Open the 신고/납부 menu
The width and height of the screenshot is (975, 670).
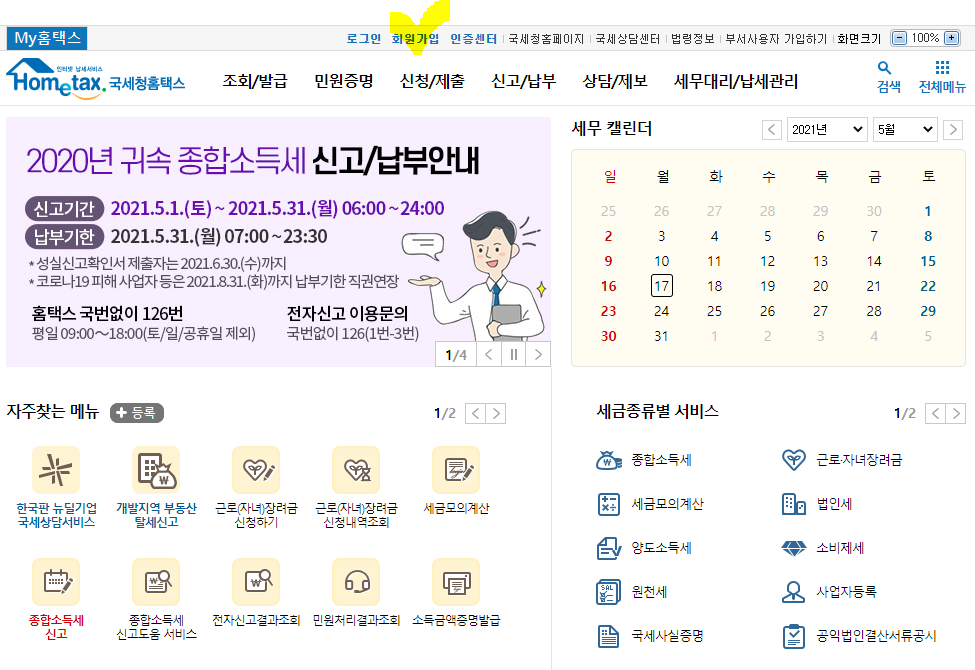pos(524,81)
